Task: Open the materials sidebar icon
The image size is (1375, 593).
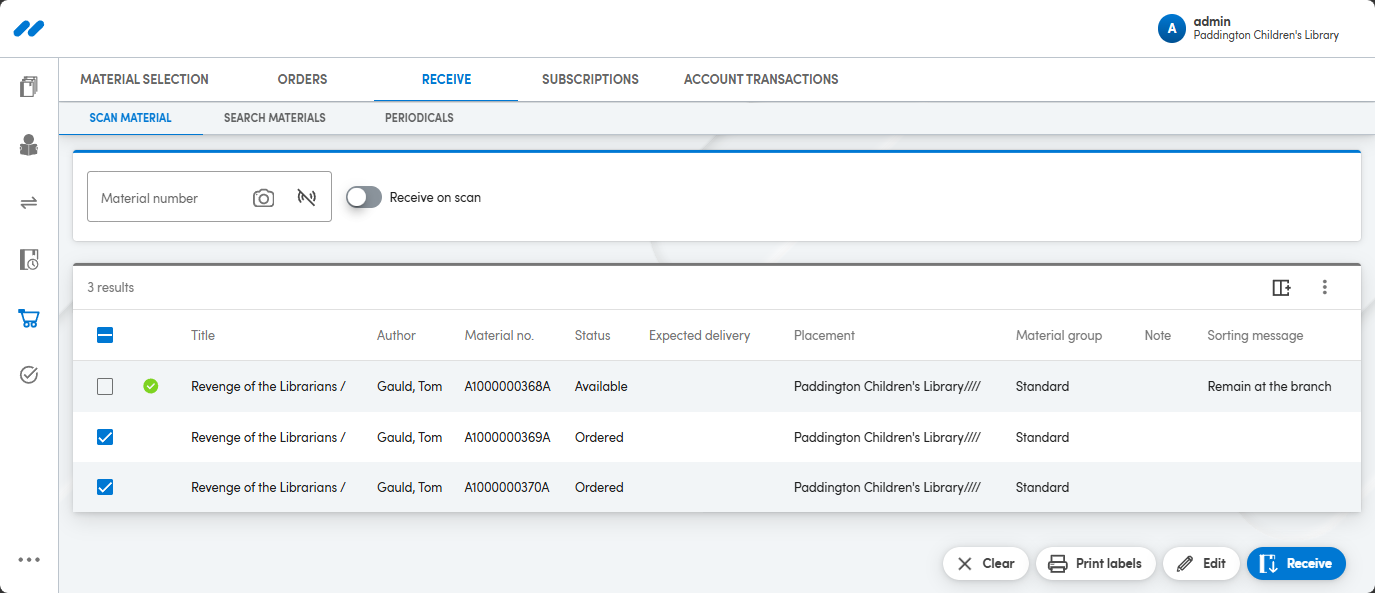Action: (29, 87)
